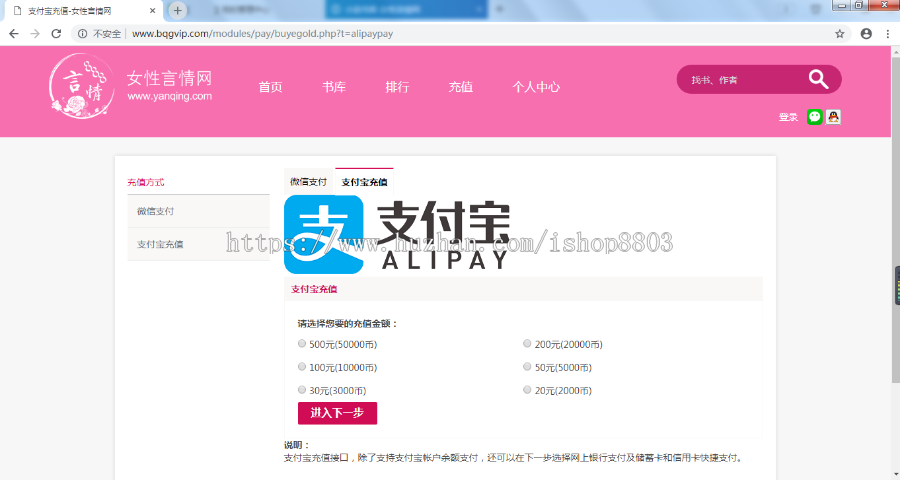The width and height of the screenshot is (900, 480).
Task: Bookmark page with the star icon
Action: 840,34
